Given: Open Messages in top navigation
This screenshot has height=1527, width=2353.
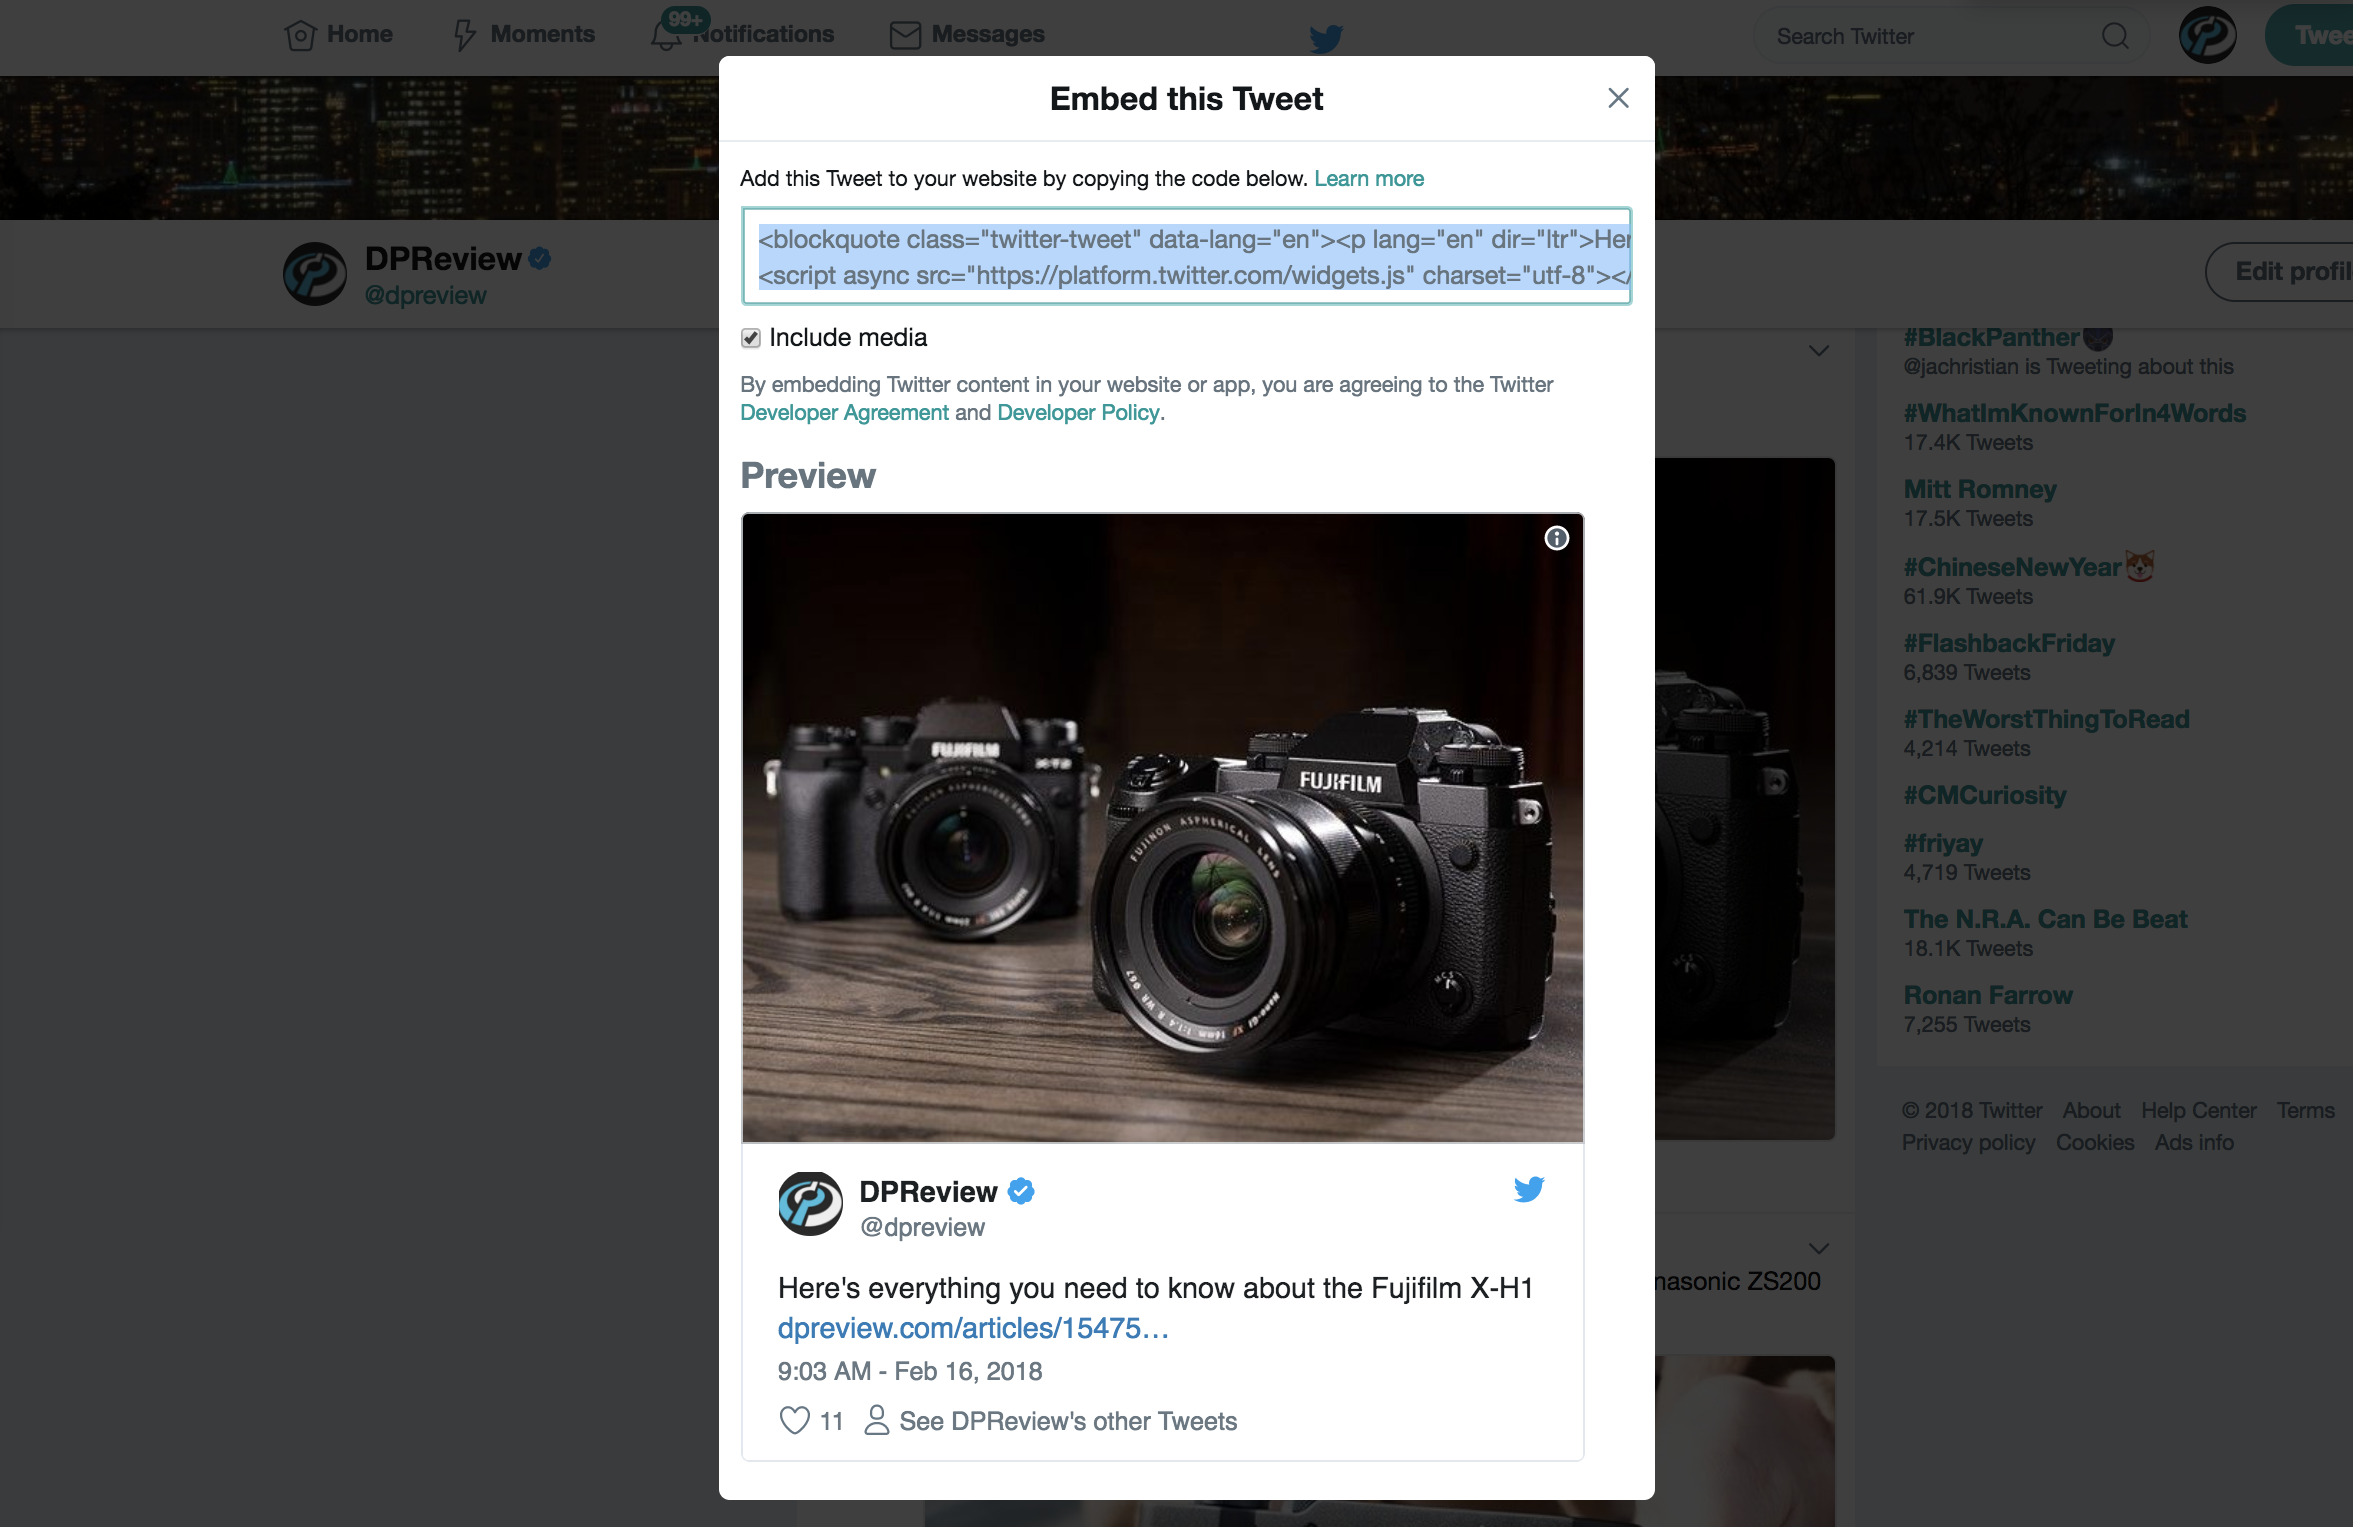Looking at the screenshot, I should click(967, 35).
